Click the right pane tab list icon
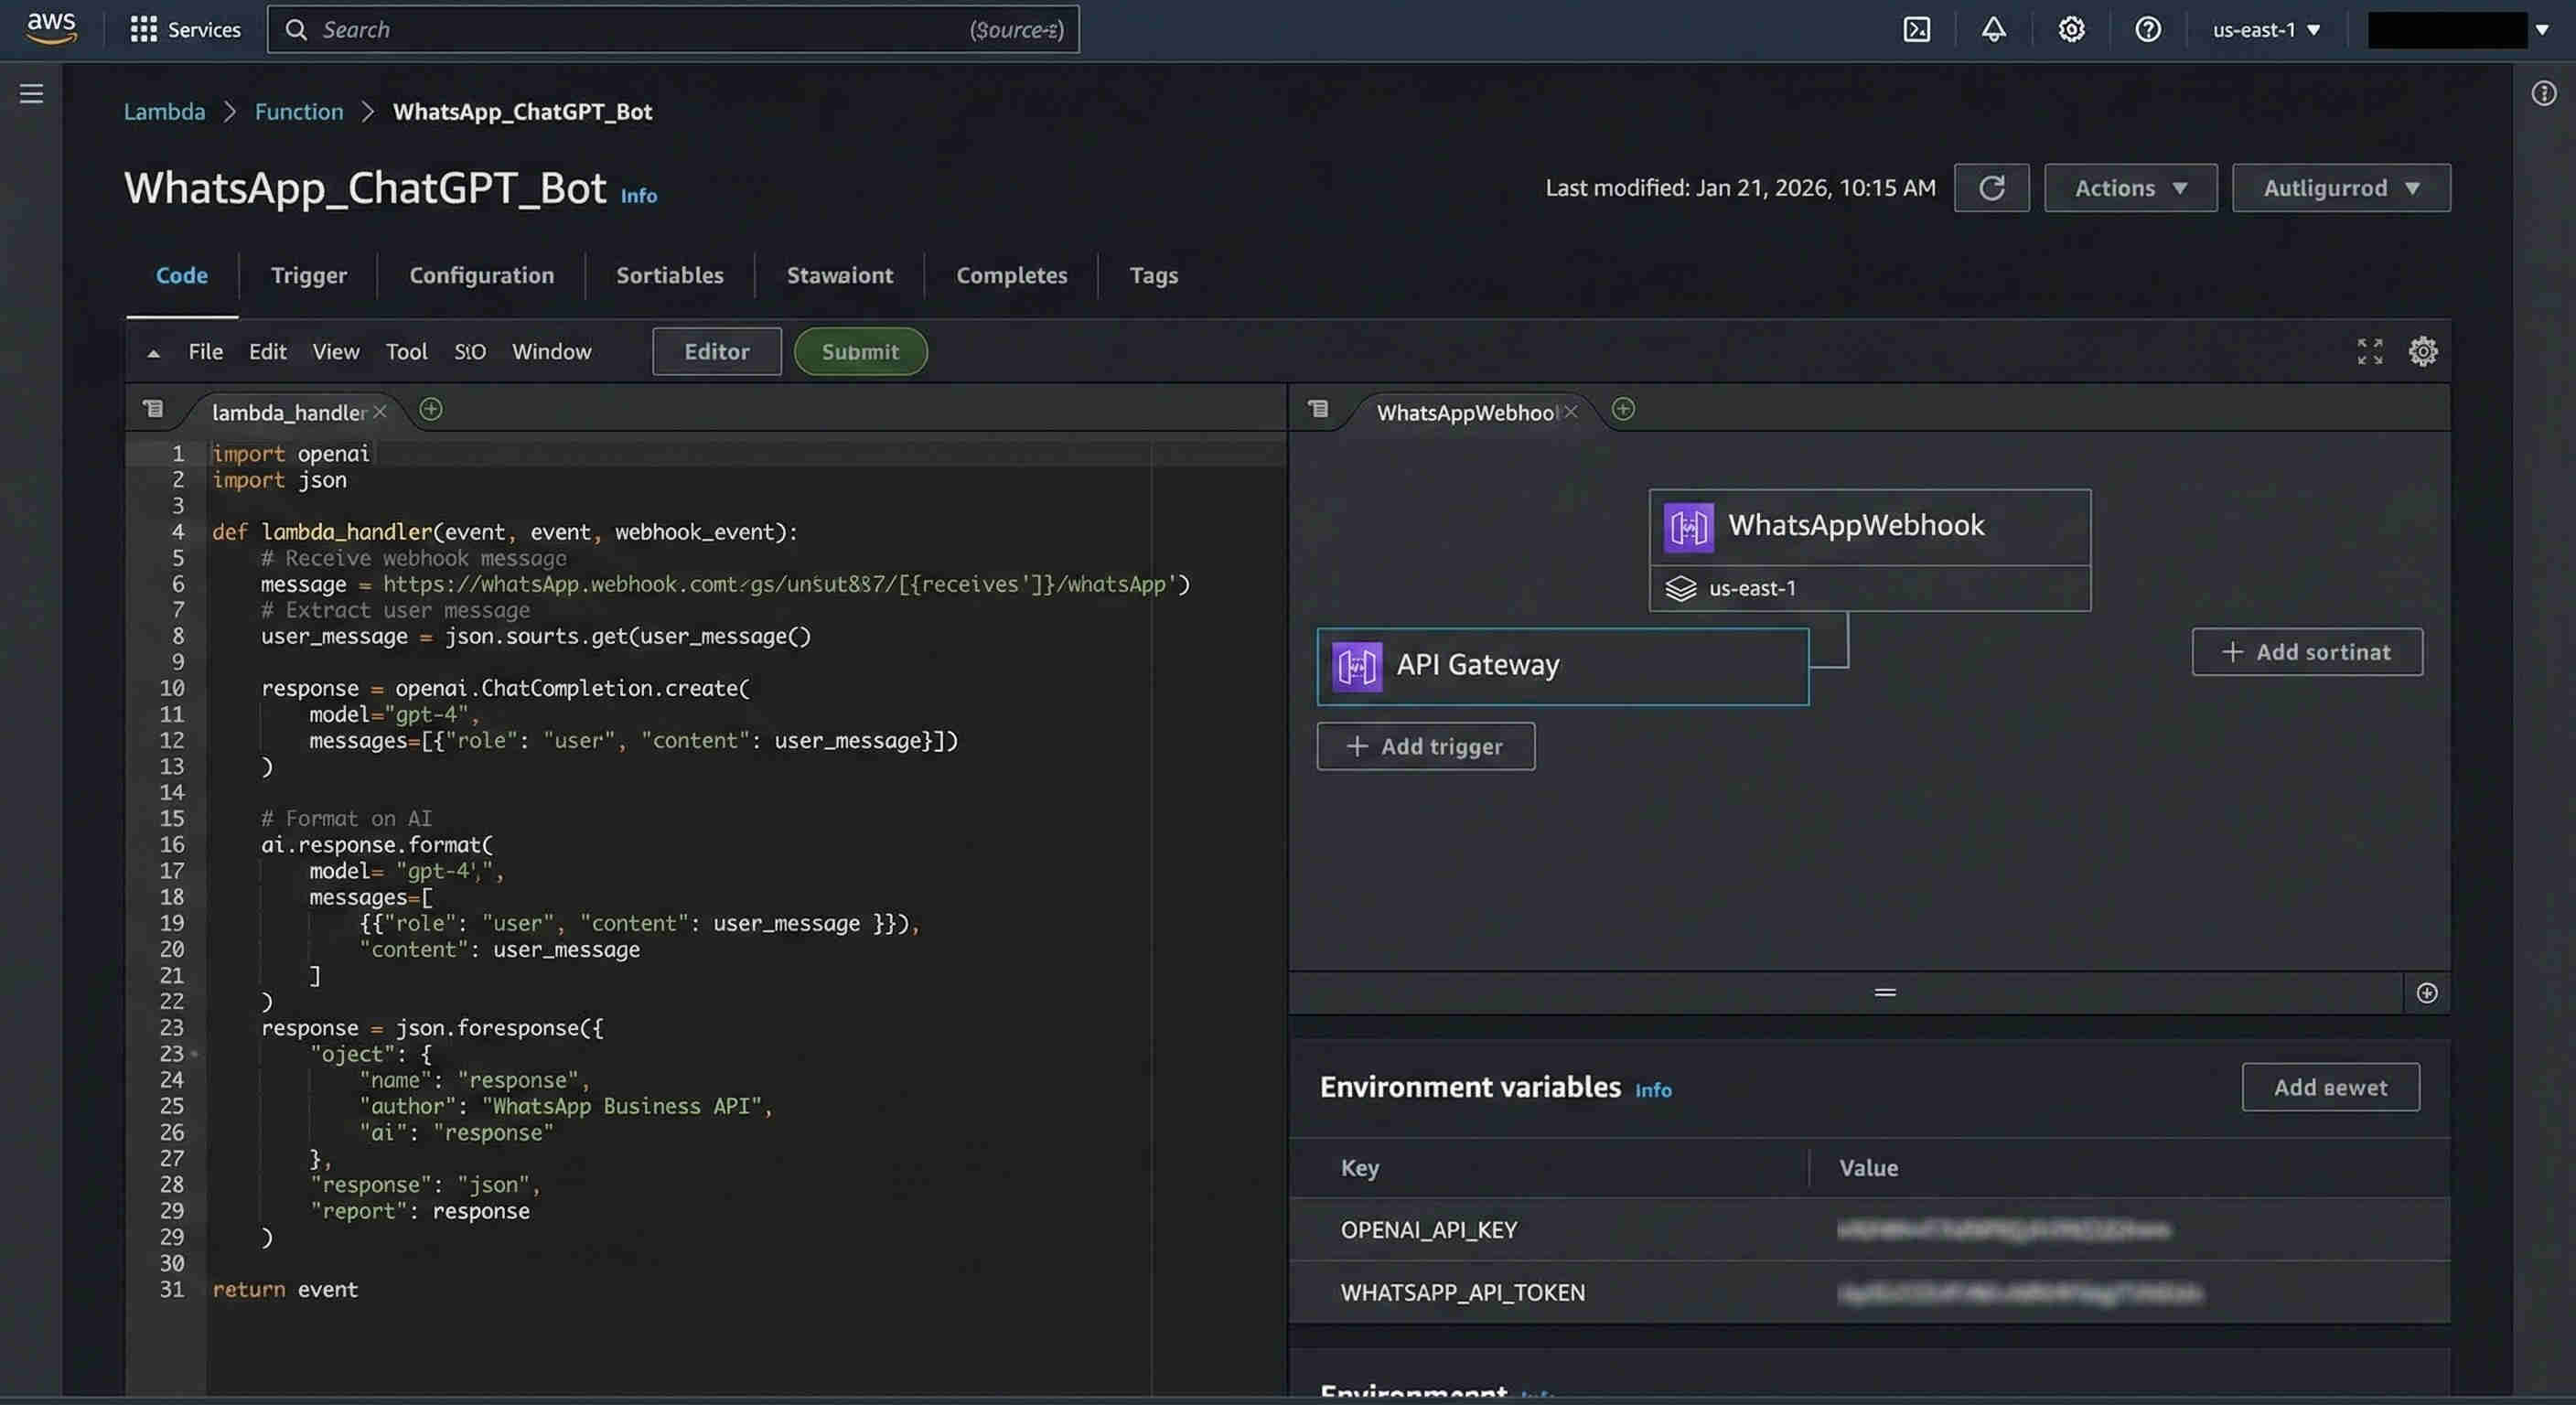The height and width of the screenshot is (1405, 2576). pyautogui.click(x=1318, y=408)
